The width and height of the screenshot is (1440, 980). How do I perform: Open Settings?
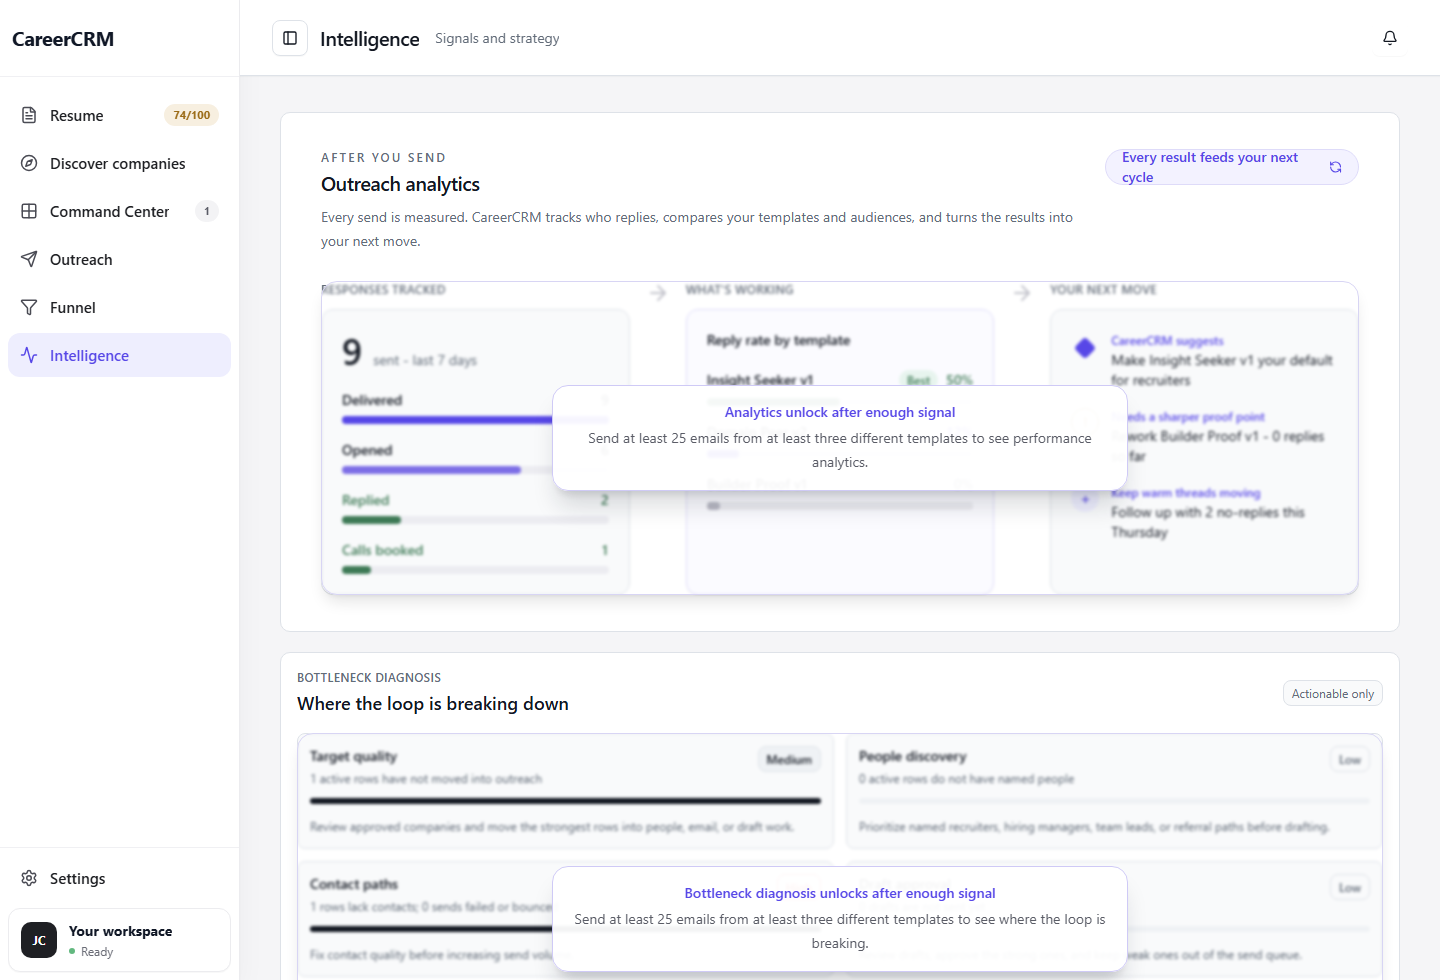(x=119, y=878)
